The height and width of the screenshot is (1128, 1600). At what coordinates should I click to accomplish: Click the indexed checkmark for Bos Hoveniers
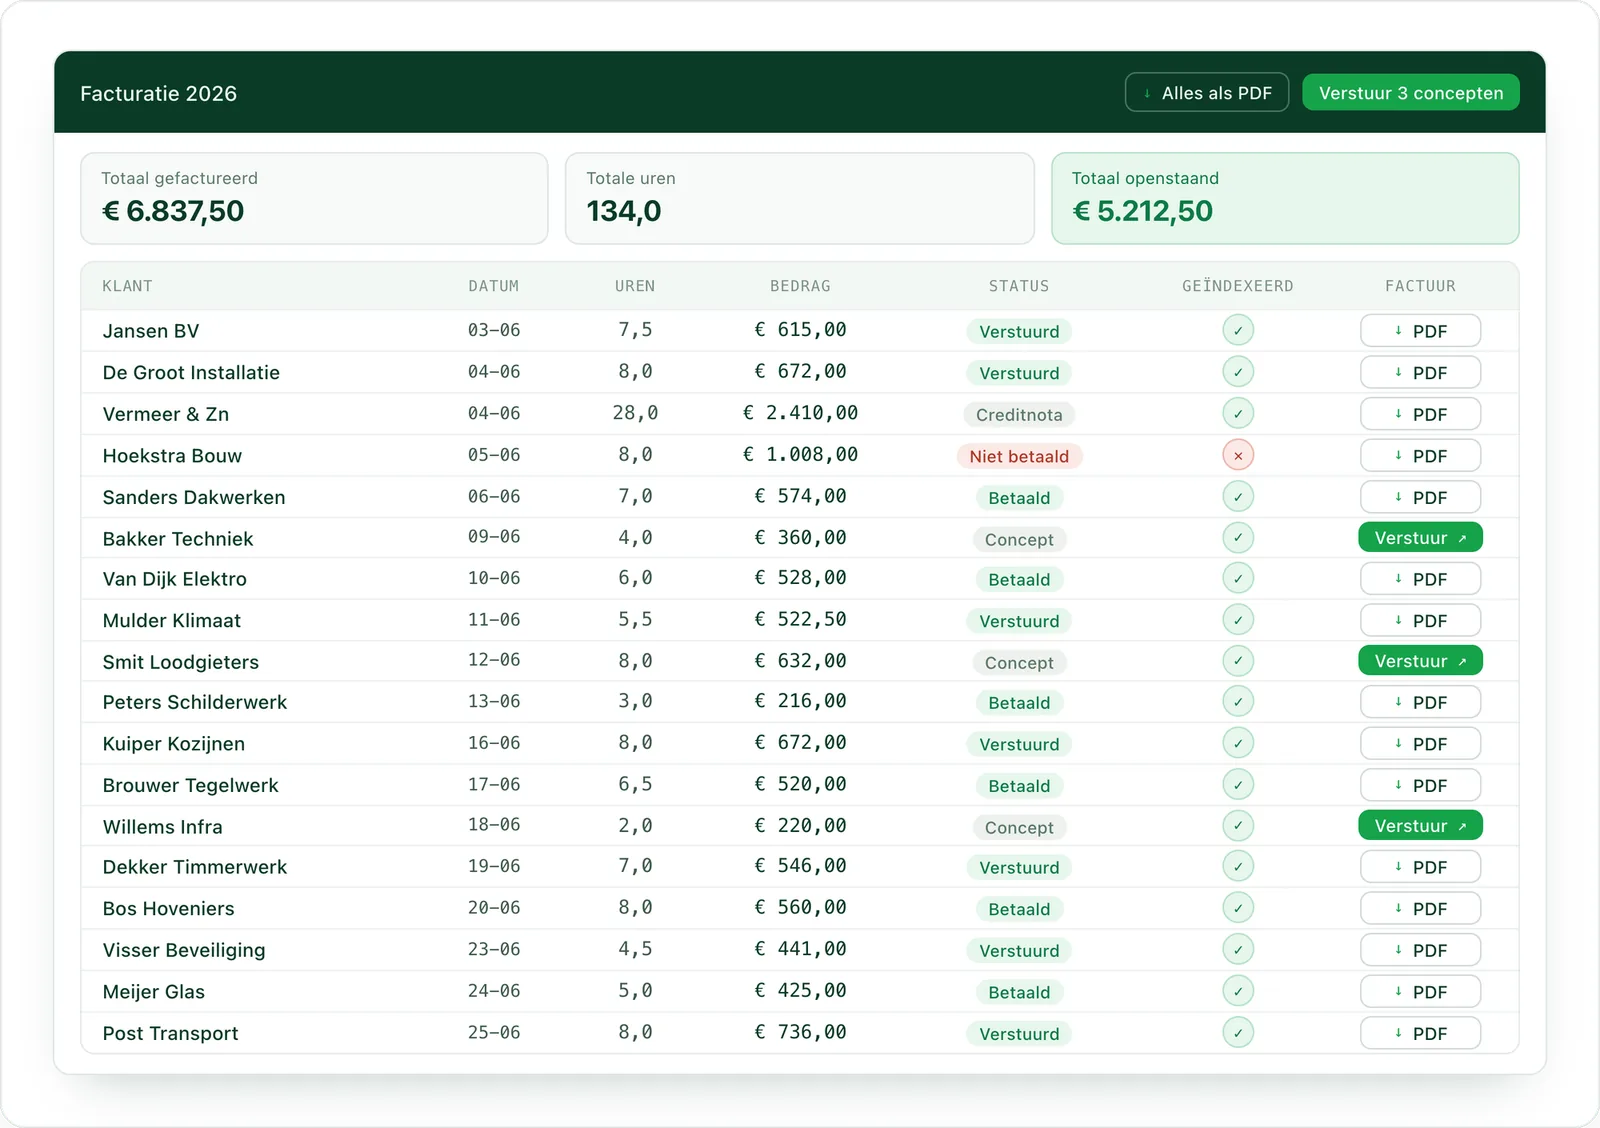1238,908
